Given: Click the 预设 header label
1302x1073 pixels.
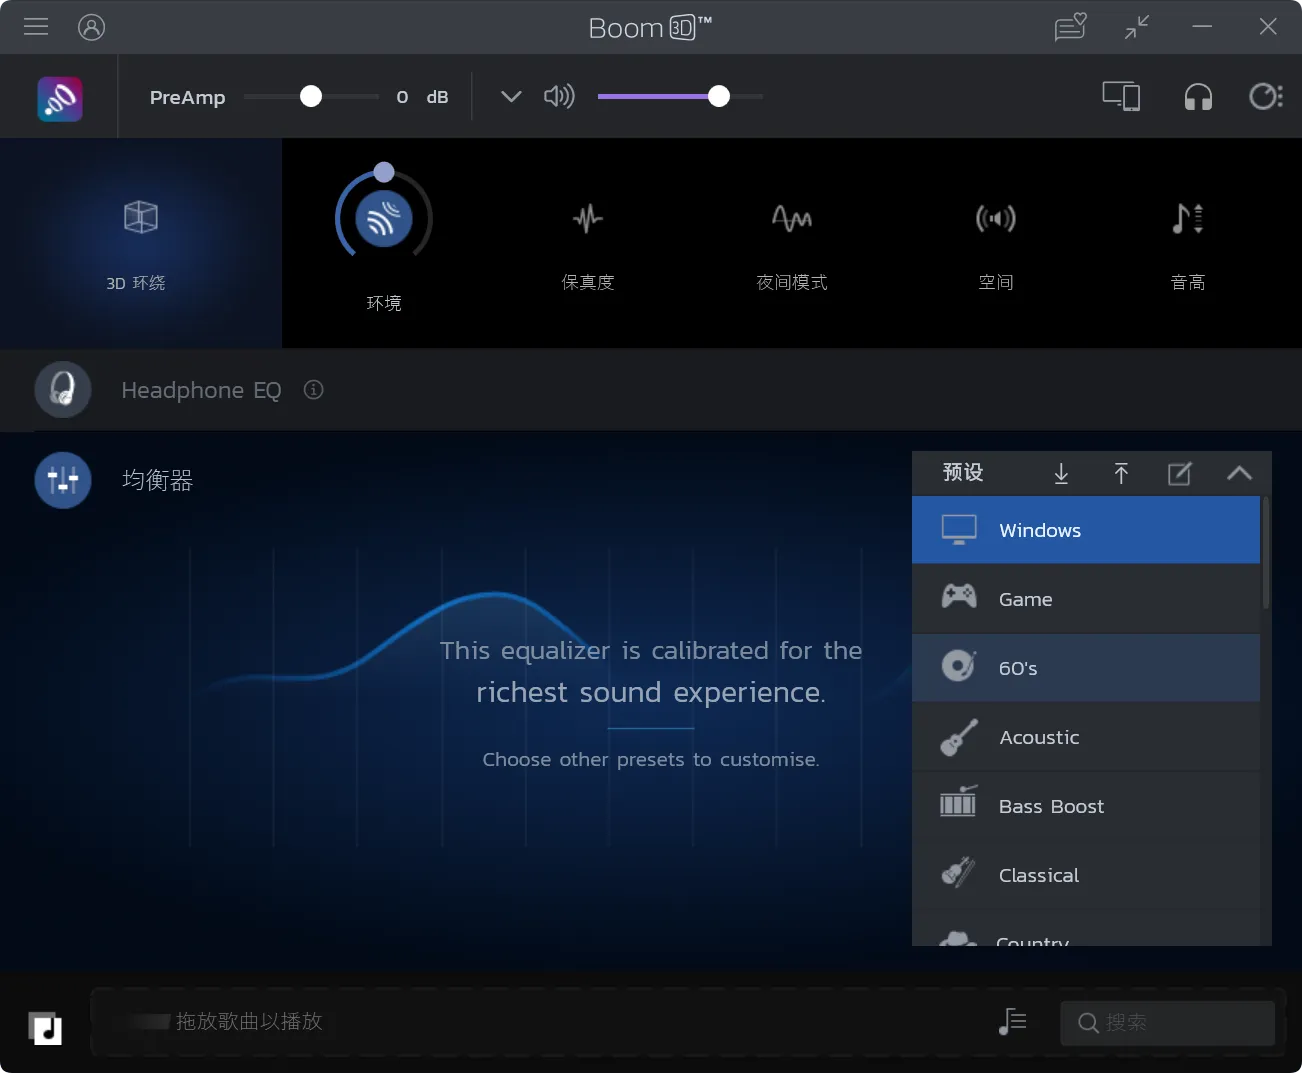Looking at the screenshot, I should point(963,472).
